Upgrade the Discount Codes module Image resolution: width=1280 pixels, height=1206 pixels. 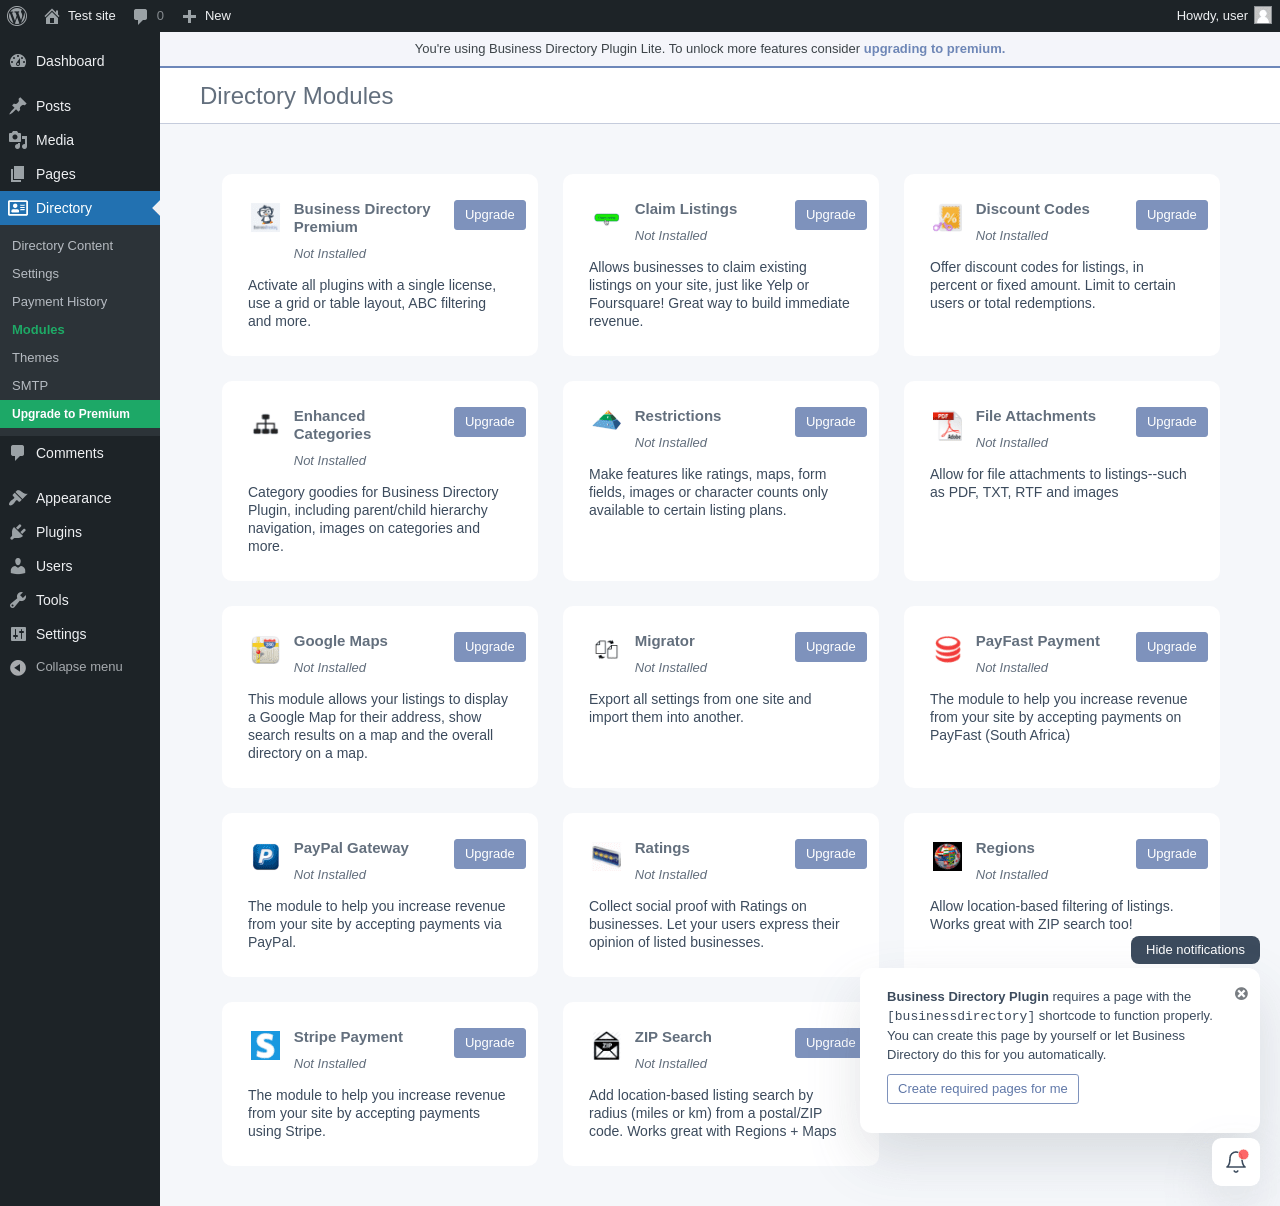(x=1172, y=215)
